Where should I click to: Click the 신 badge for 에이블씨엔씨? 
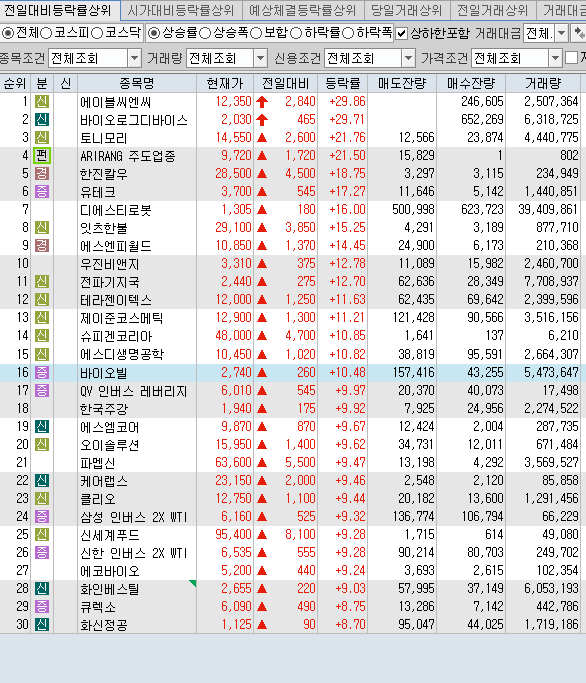pyautogui.click(x=42, y=101)
